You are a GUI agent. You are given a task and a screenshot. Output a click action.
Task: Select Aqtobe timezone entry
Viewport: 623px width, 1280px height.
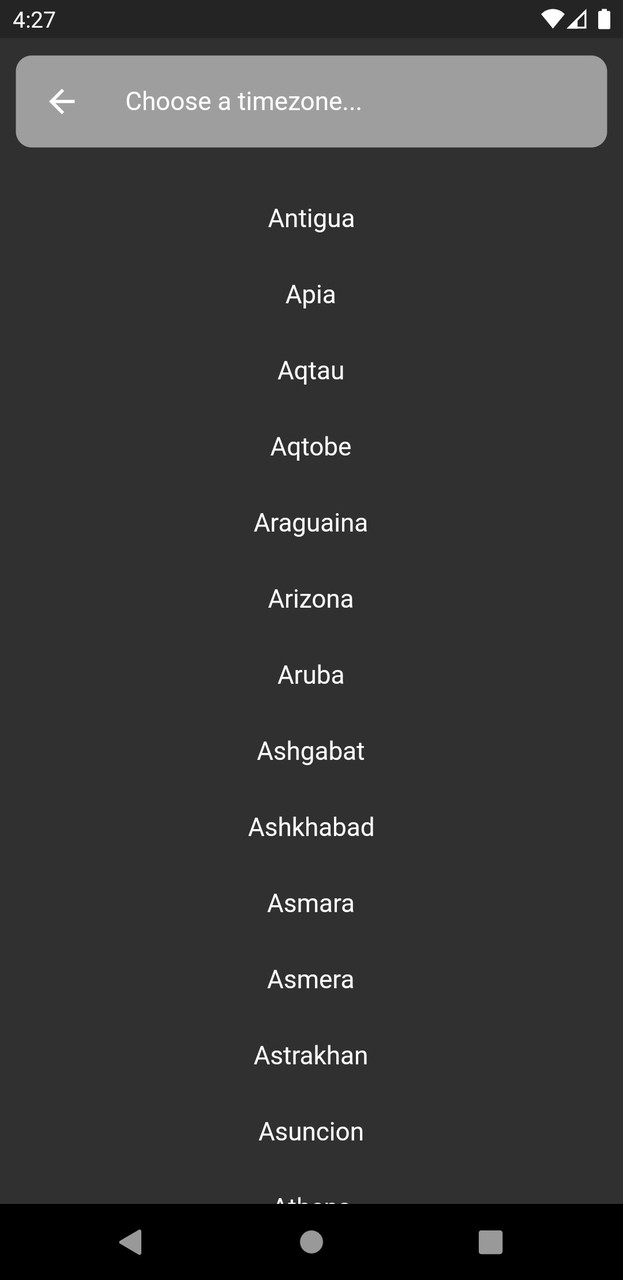pos(311,446)
